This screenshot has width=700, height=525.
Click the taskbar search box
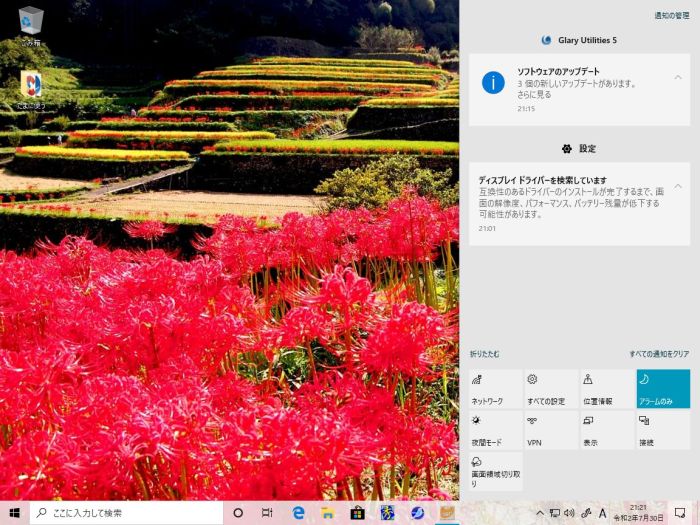coord(127,512)
